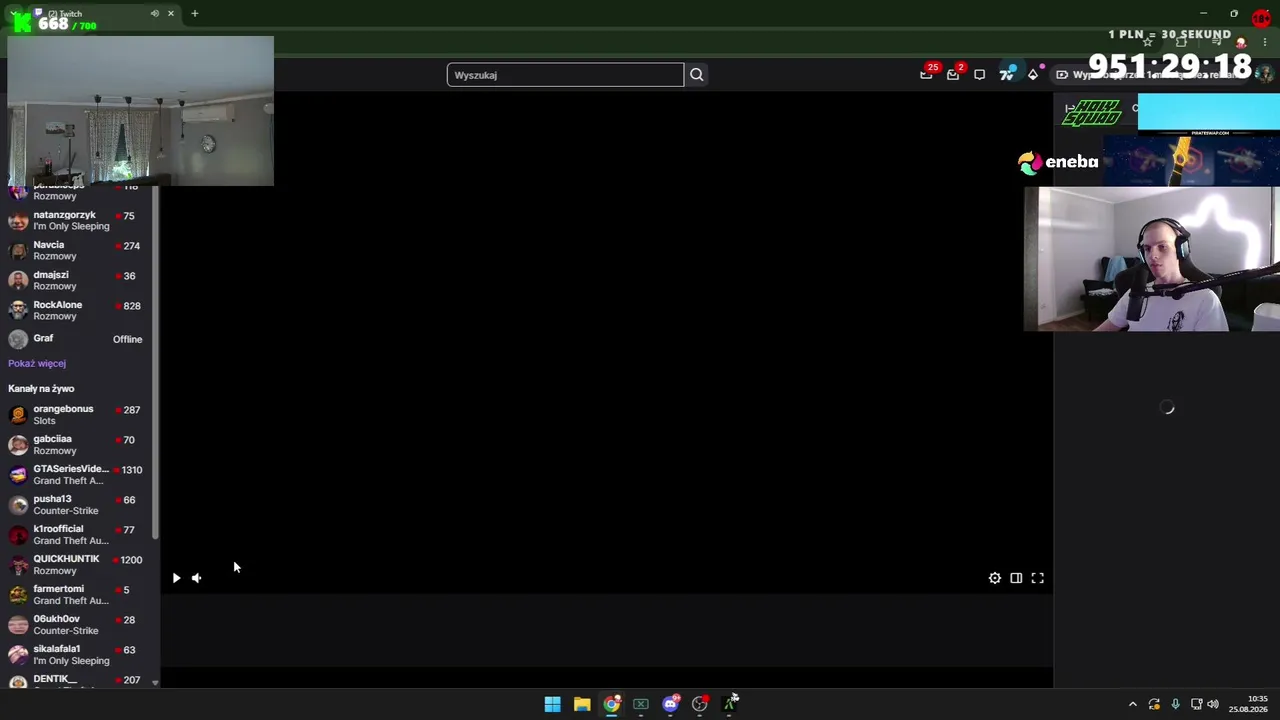This screenshot has width=1280, height=720.
Task: Enter fullscreen mode in player
Action: click(1038, 578)
